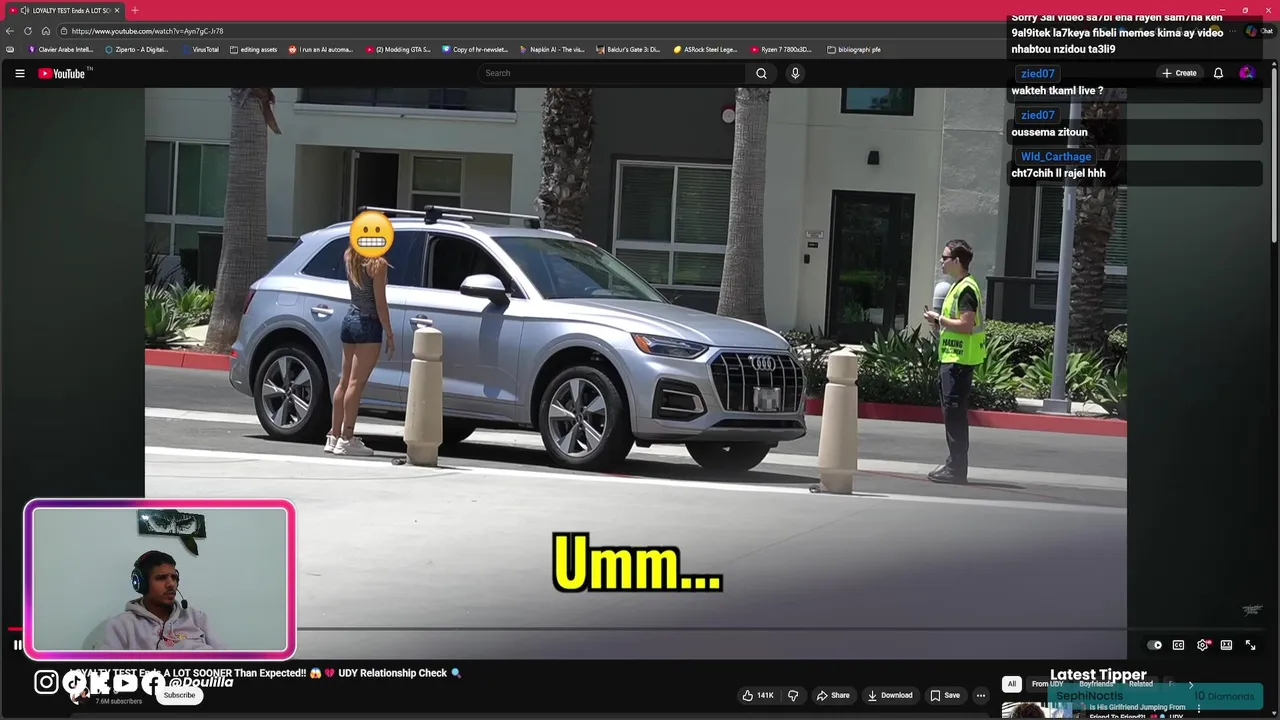Open bibliographi pfe bookmark folder
The height and width of the screenshot is (720, 1280).
point(854,49)
